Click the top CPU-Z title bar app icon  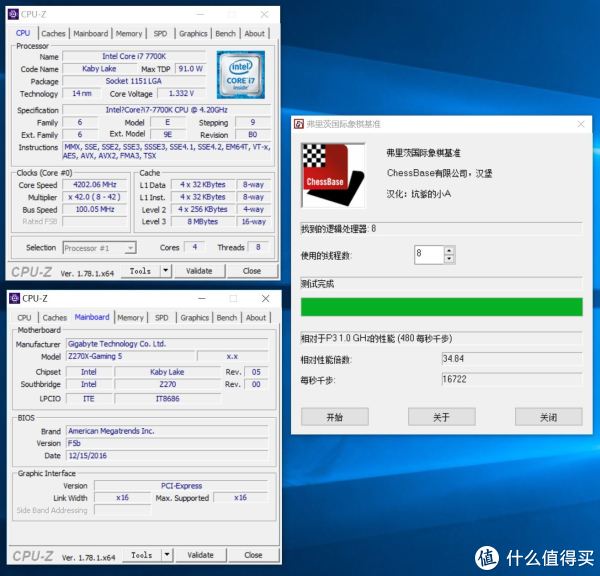[x=13, y=15]
